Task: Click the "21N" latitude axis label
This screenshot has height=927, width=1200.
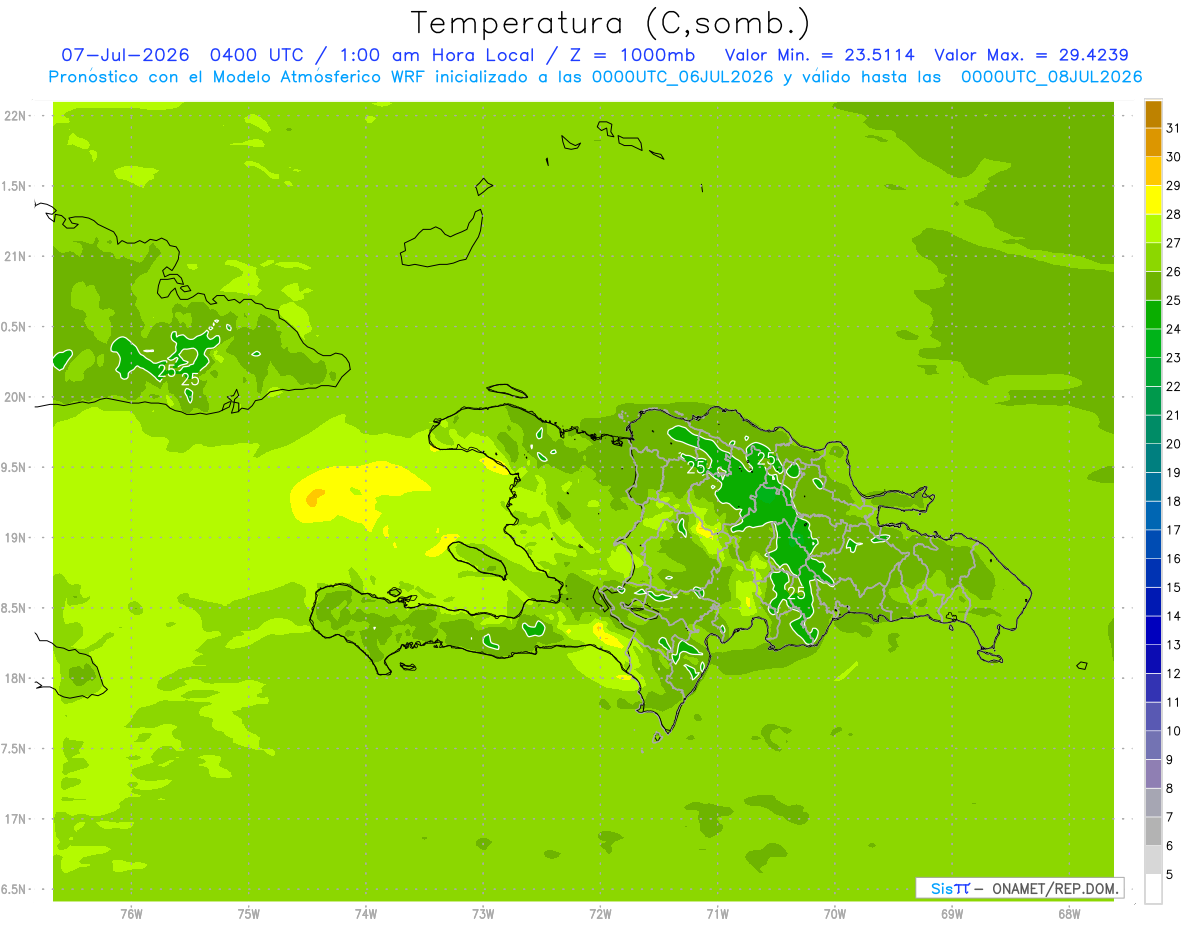Action: [x=16, y=257]
